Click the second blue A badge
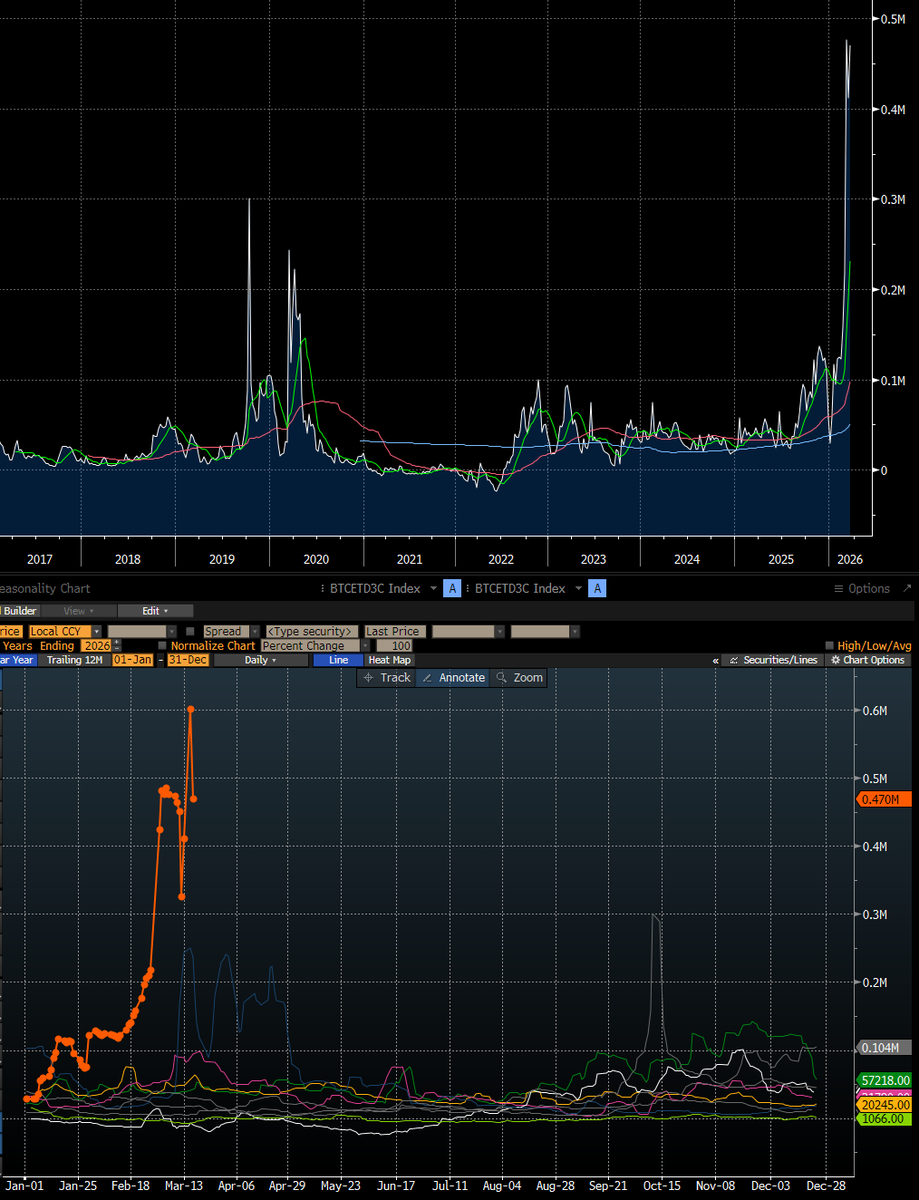This screenshot has width=919, height=1200. tap(597, 588)
